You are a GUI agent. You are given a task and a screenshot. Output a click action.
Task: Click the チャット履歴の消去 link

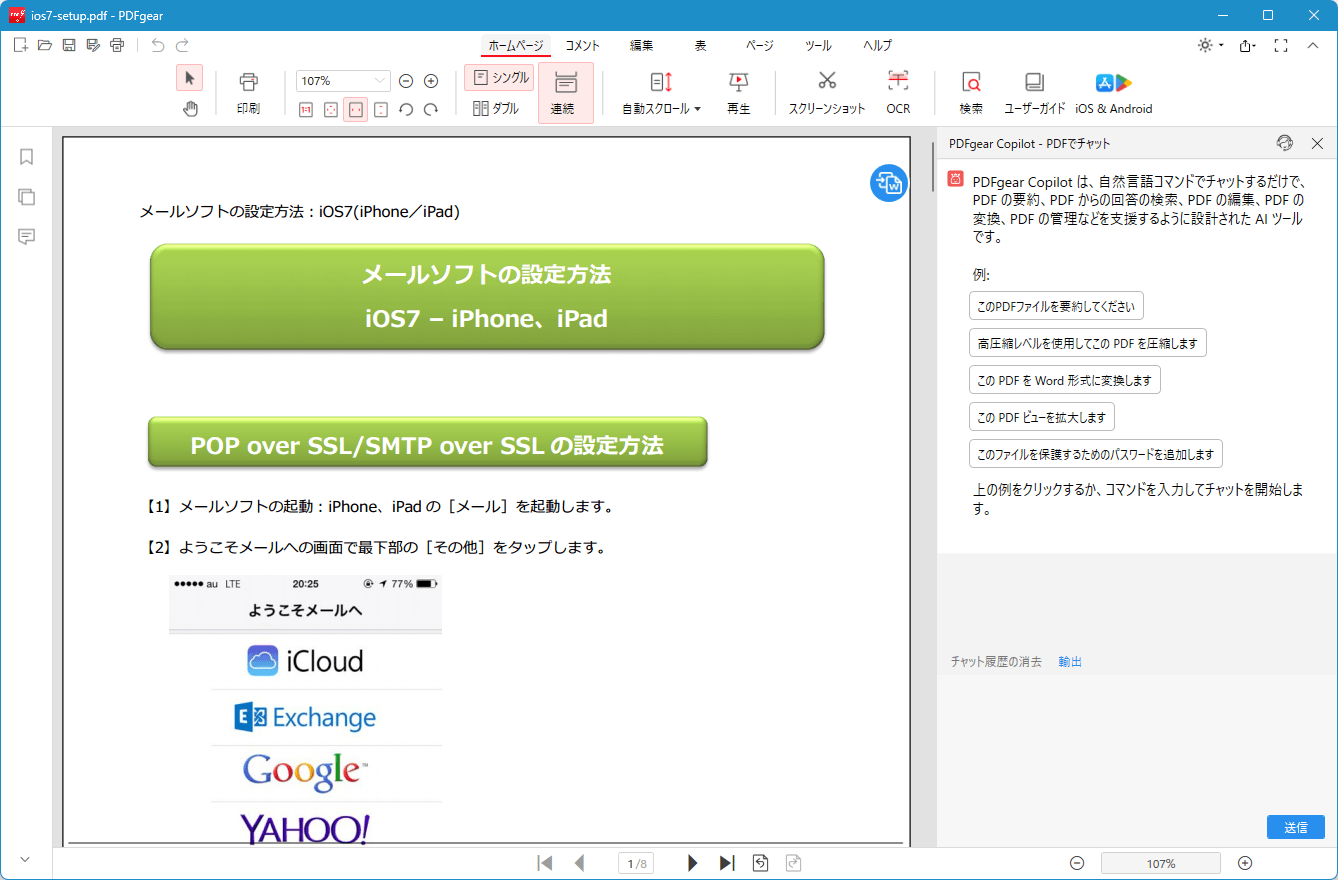pos(996,662)
